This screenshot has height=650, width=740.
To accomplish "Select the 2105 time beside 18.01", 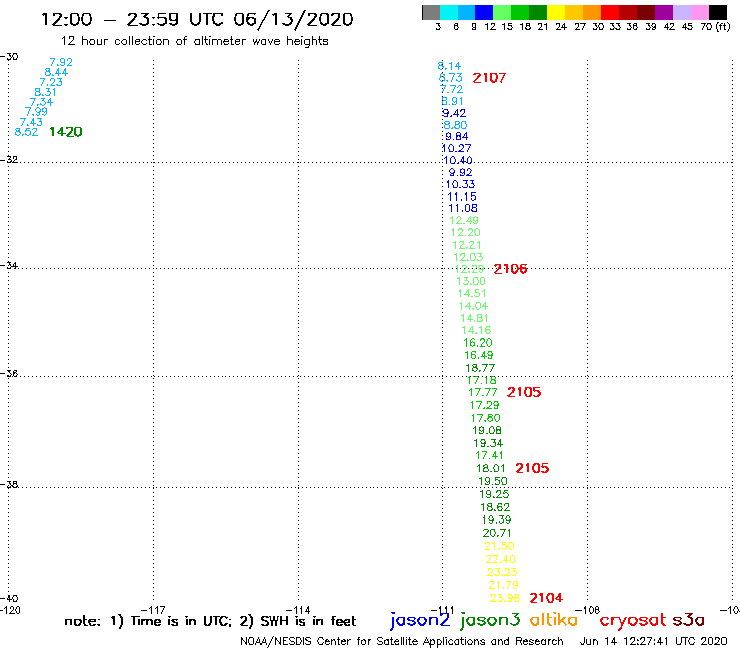I will point(532,468).
